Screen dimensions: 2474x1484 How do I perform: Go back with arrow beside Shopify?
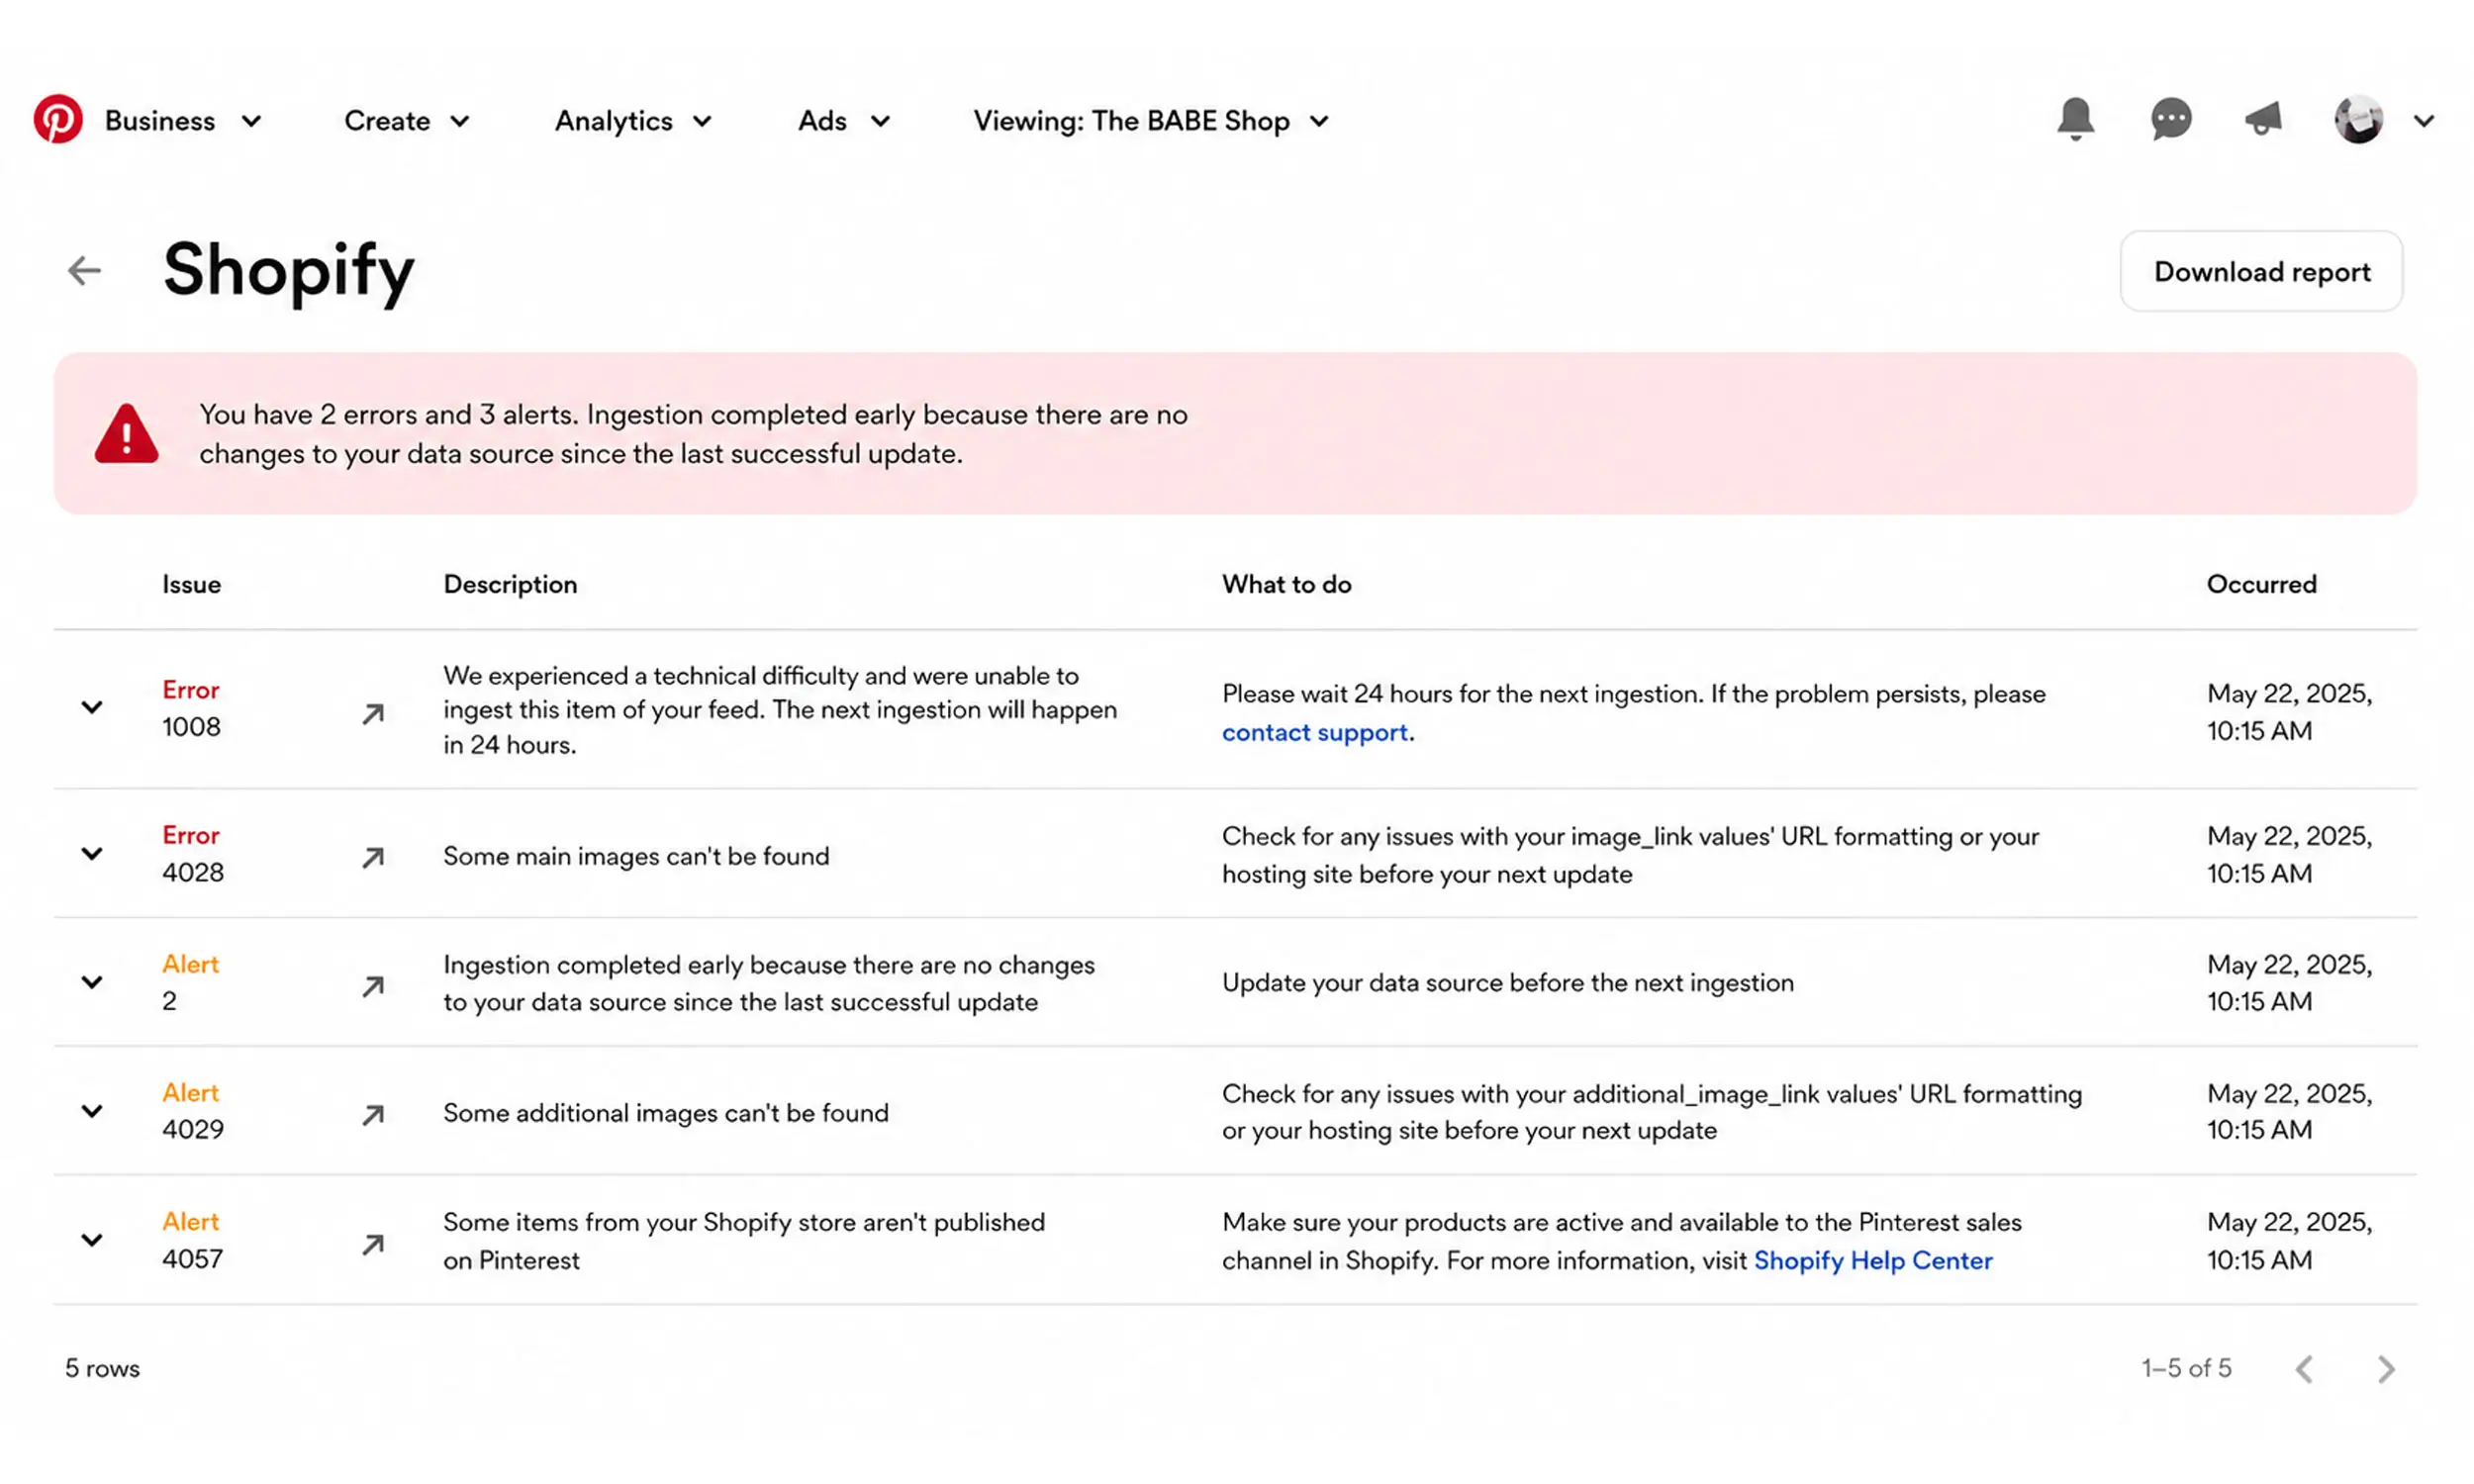84,270
